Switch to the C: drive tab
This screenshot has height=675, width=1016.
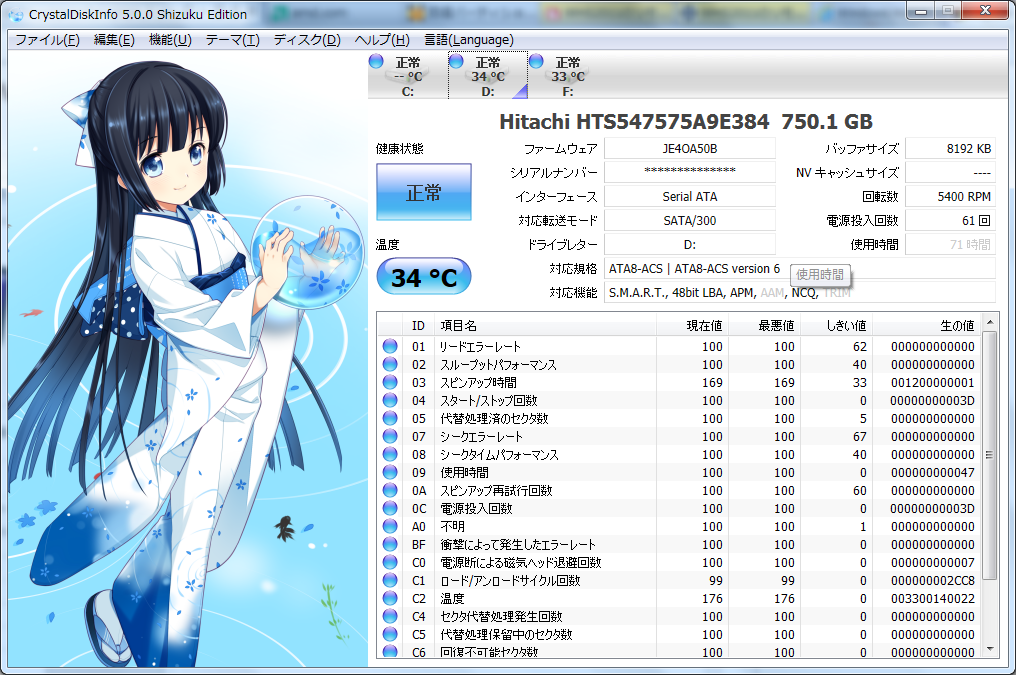408,76
